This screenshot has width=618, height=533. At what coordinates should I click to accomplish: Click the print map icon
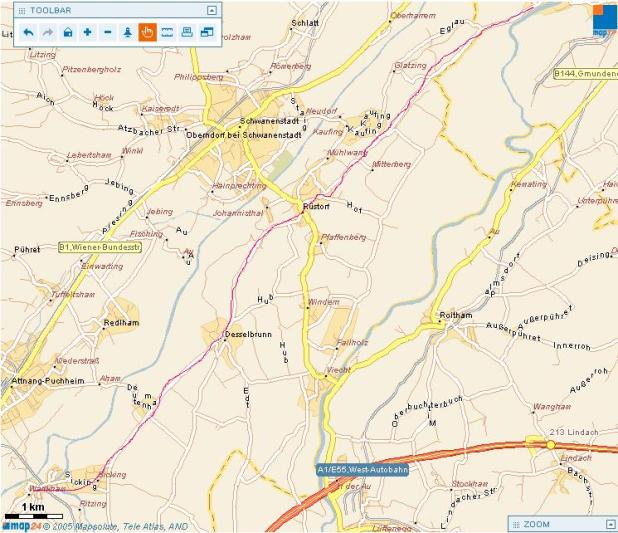click(x=187, y=32)
